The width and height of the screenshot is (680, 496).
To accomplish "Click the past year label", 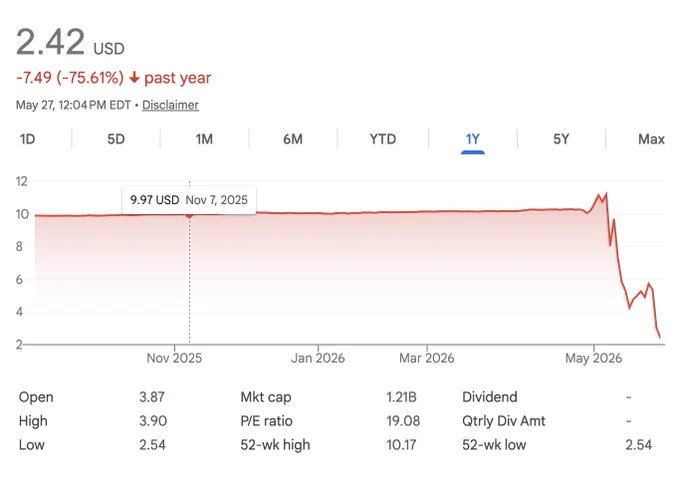I will point(178,78).
